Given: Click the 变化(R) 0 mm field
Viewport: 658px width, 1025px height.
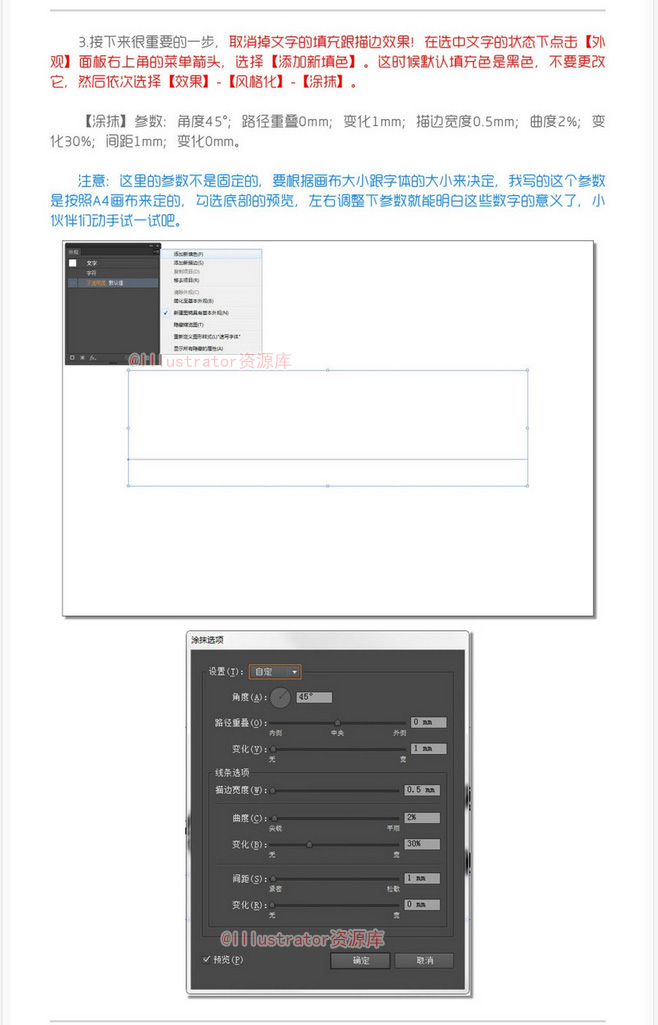Looking at the screenshot, I should [422, 905].
